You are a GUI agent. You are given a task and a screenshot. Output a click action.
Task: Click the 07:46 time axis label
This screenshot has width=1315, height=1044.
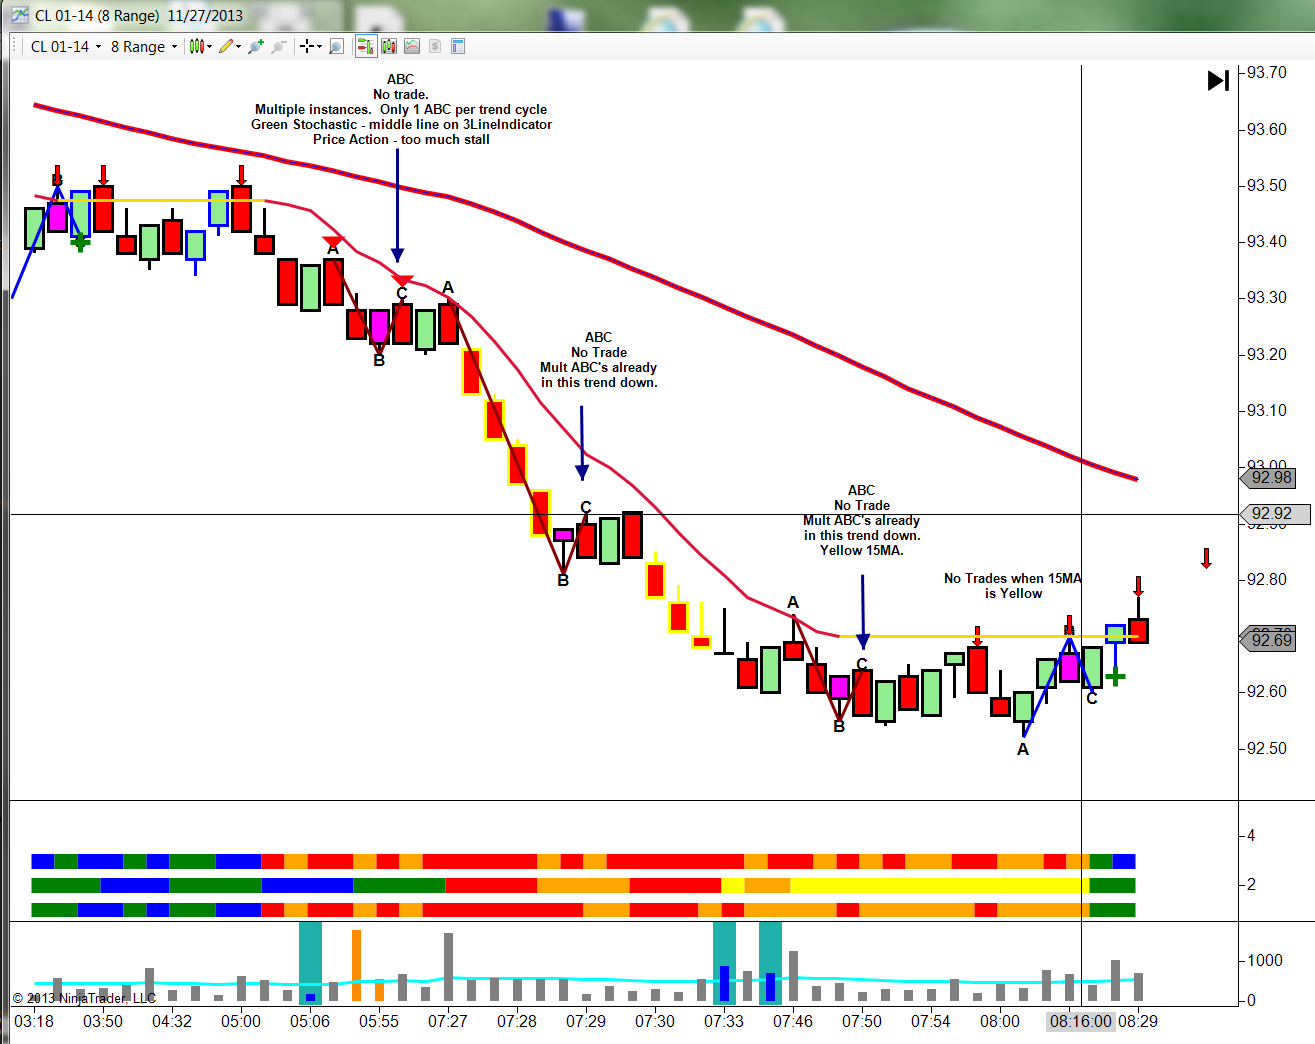[x=793, y=1021]
